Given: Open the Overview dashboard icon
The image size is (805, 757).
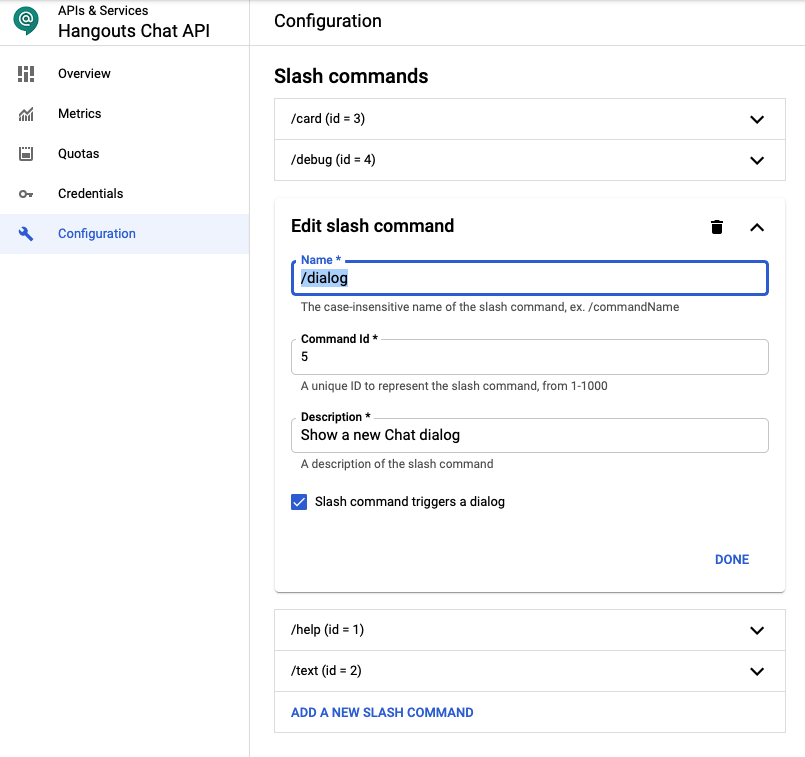Looking at the screenshot, I should click(x=26, y=74).
